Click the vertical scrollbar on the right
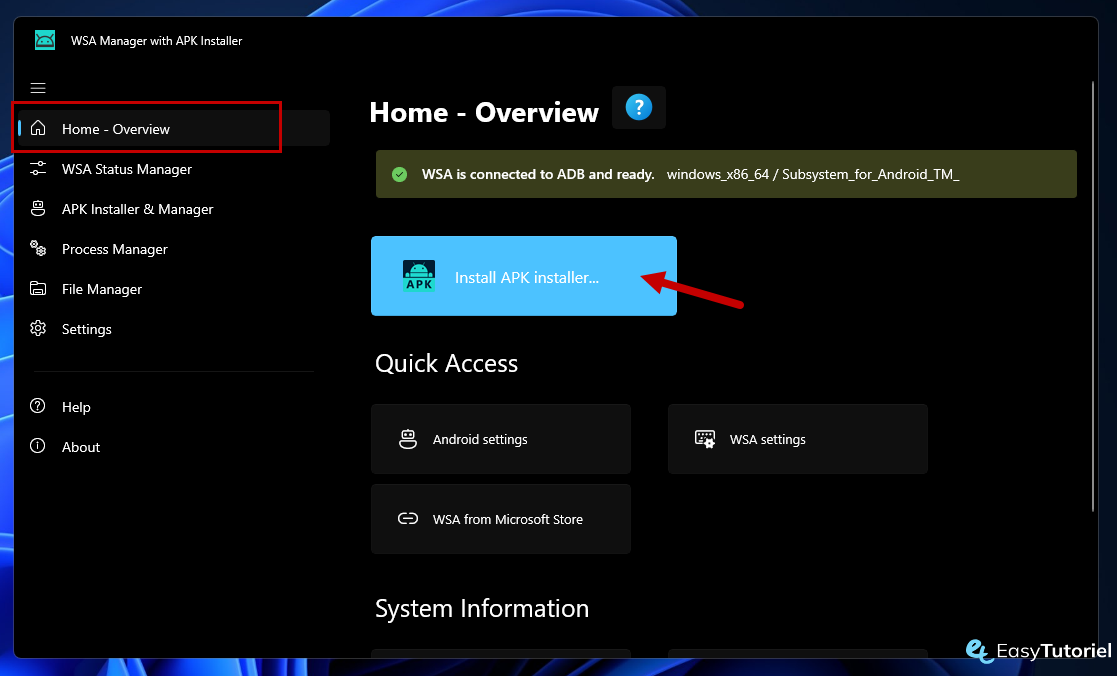Screen dimensions: 1117x676 [x=1093, y=296]
